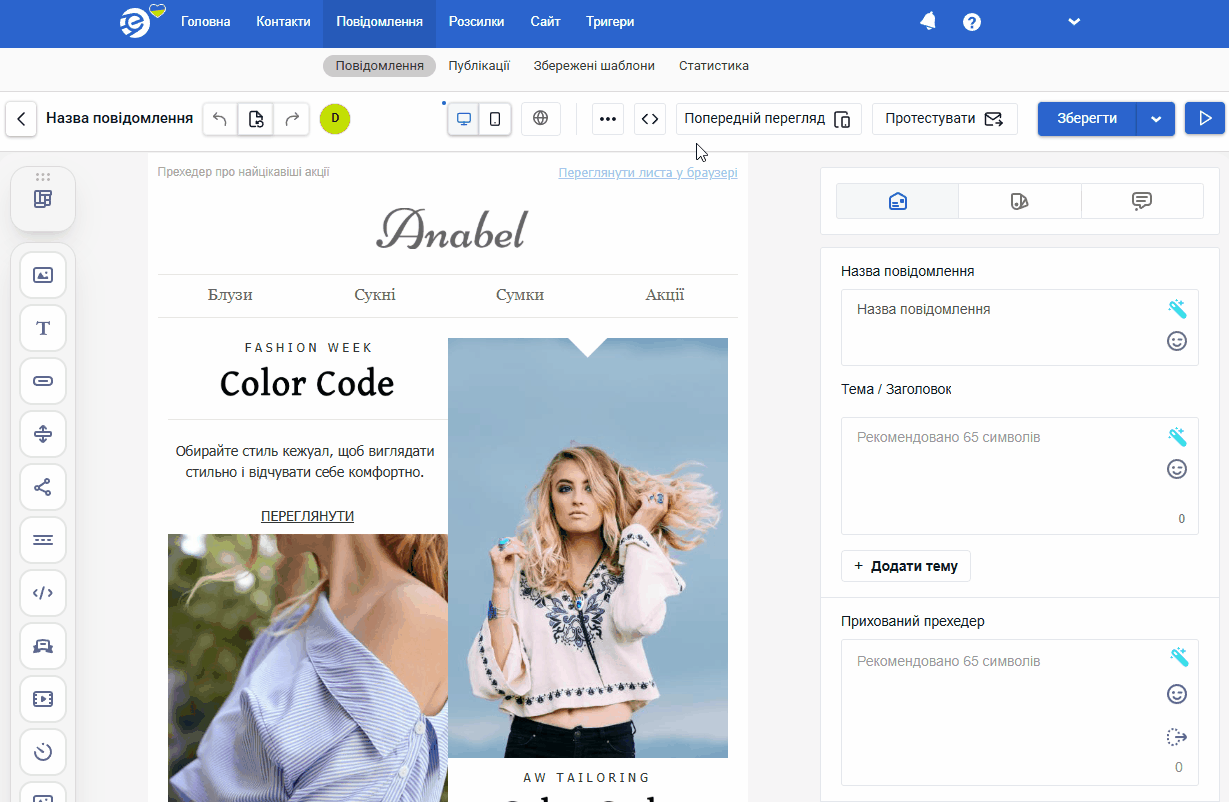Viewport: 1229px width, 802px height.
Task: Open the Головна menu
Action: coord(206,22)
